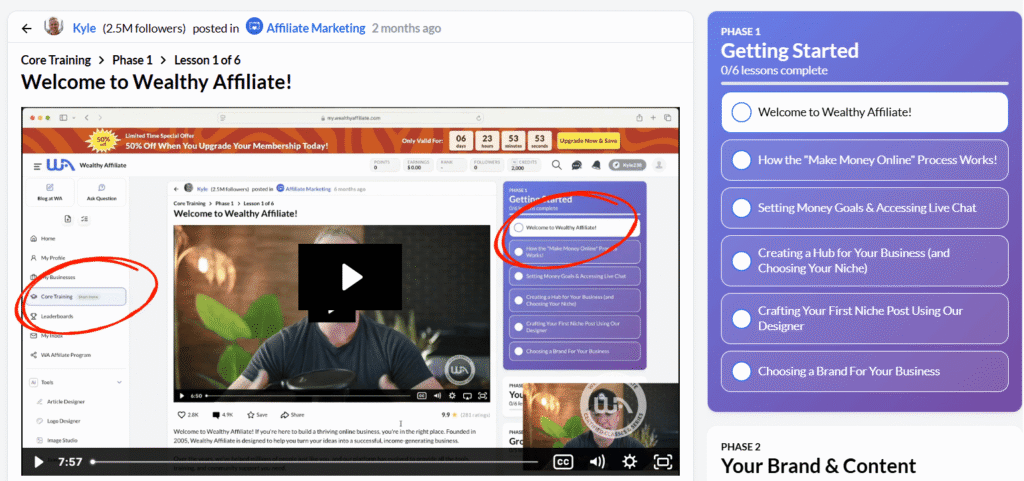Image resolution: width=1024 pixels, height=481 pixels.
Task: Open Kyle's profile picture avatar
Action: click(x=53, y=27)
